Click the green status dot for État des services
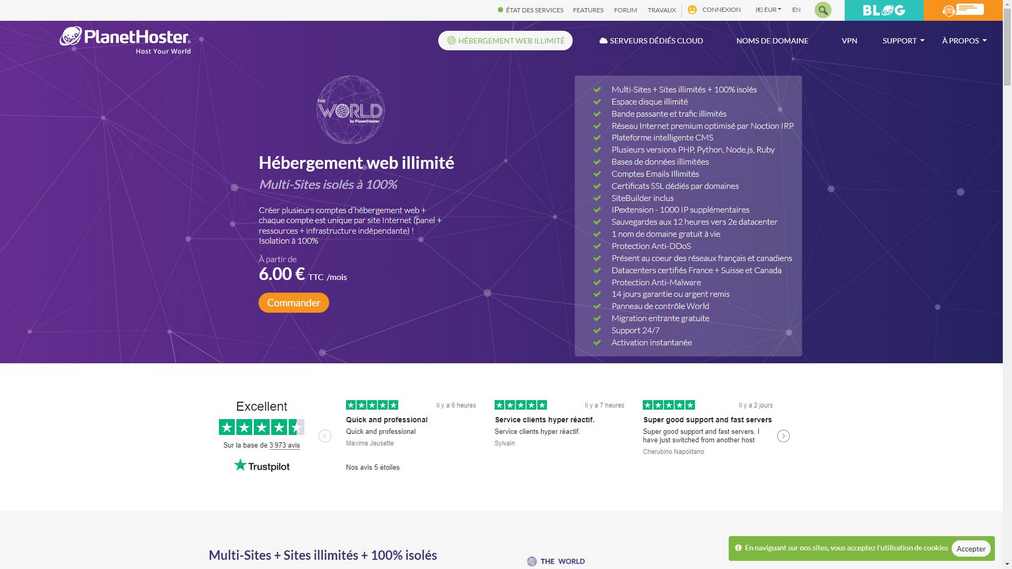 (x=500, y=10)
